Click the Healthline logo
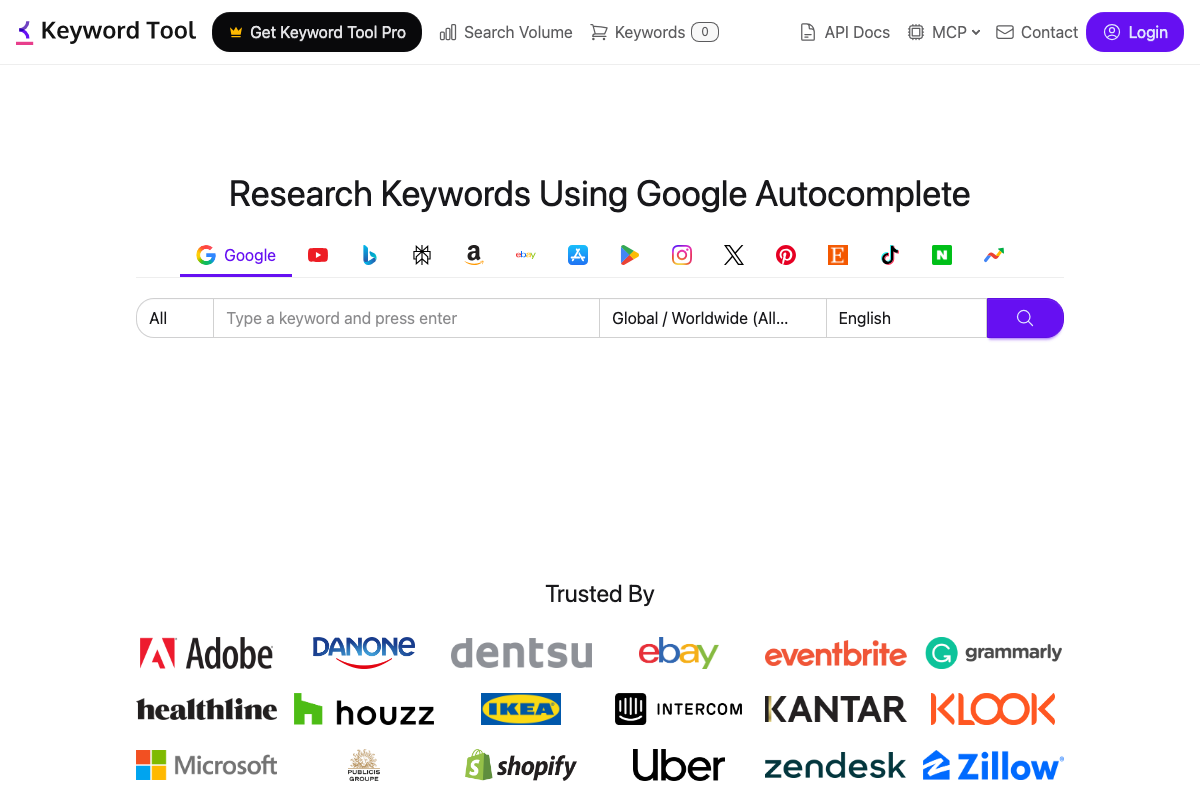1200x800 pixels. [207, 710]
